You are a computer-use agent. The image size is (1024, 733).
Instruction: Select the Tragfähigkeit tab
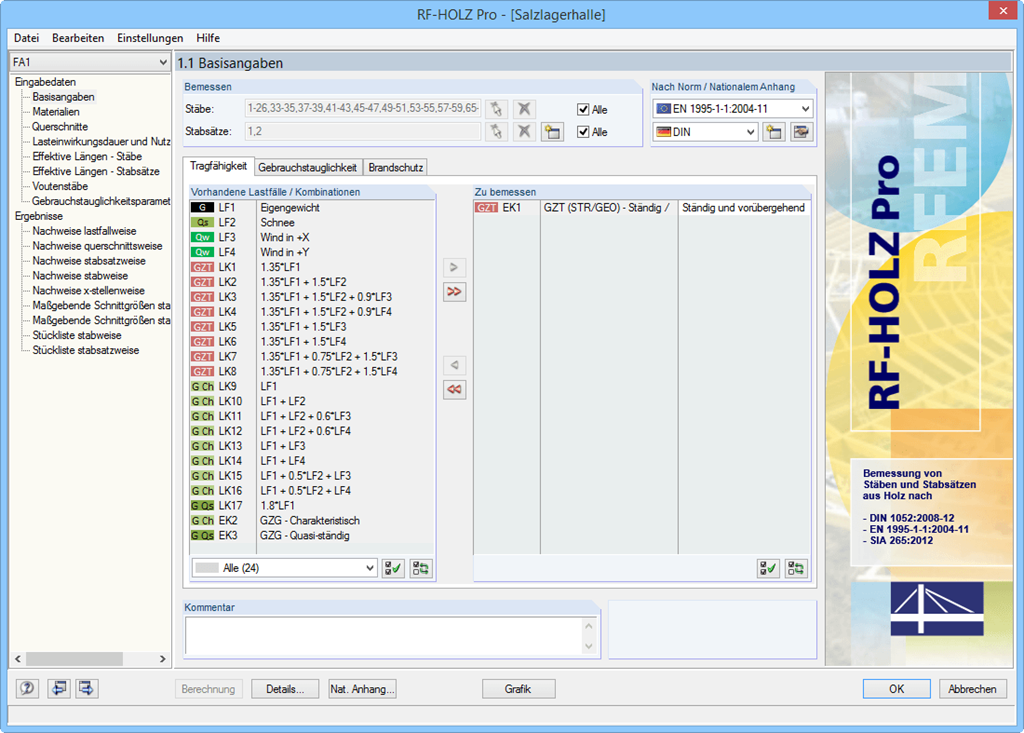point(218,166)
